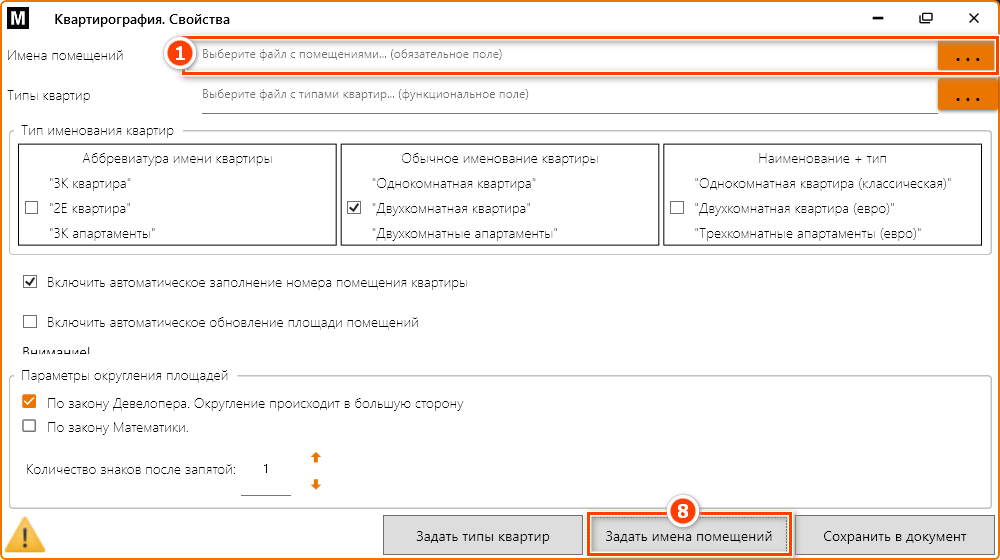Browse for room names file
The height and width of the screenshot is (560, 1000).
point(966,56)
